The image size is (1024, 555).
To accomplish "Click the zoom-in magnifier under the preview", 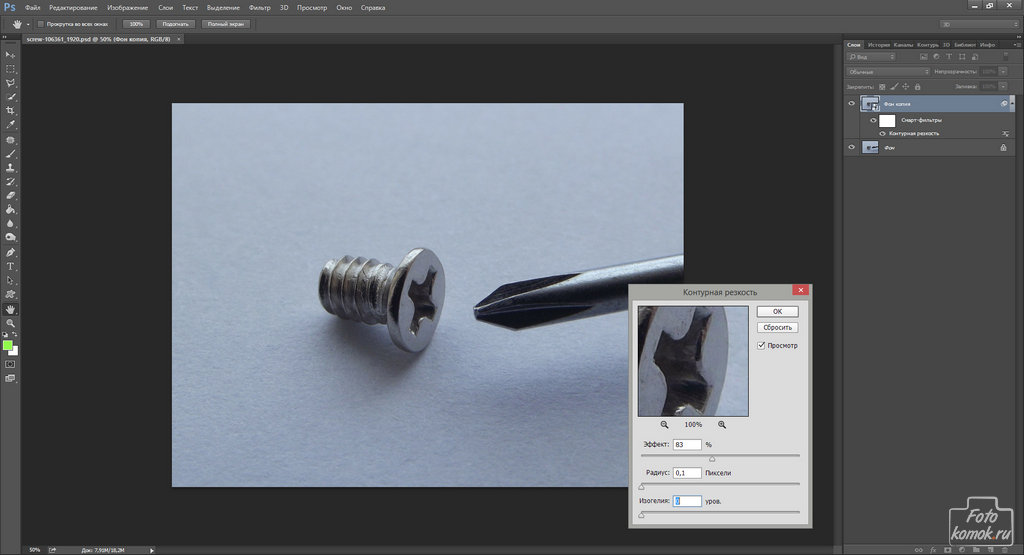I will click(x=722, y=424).
